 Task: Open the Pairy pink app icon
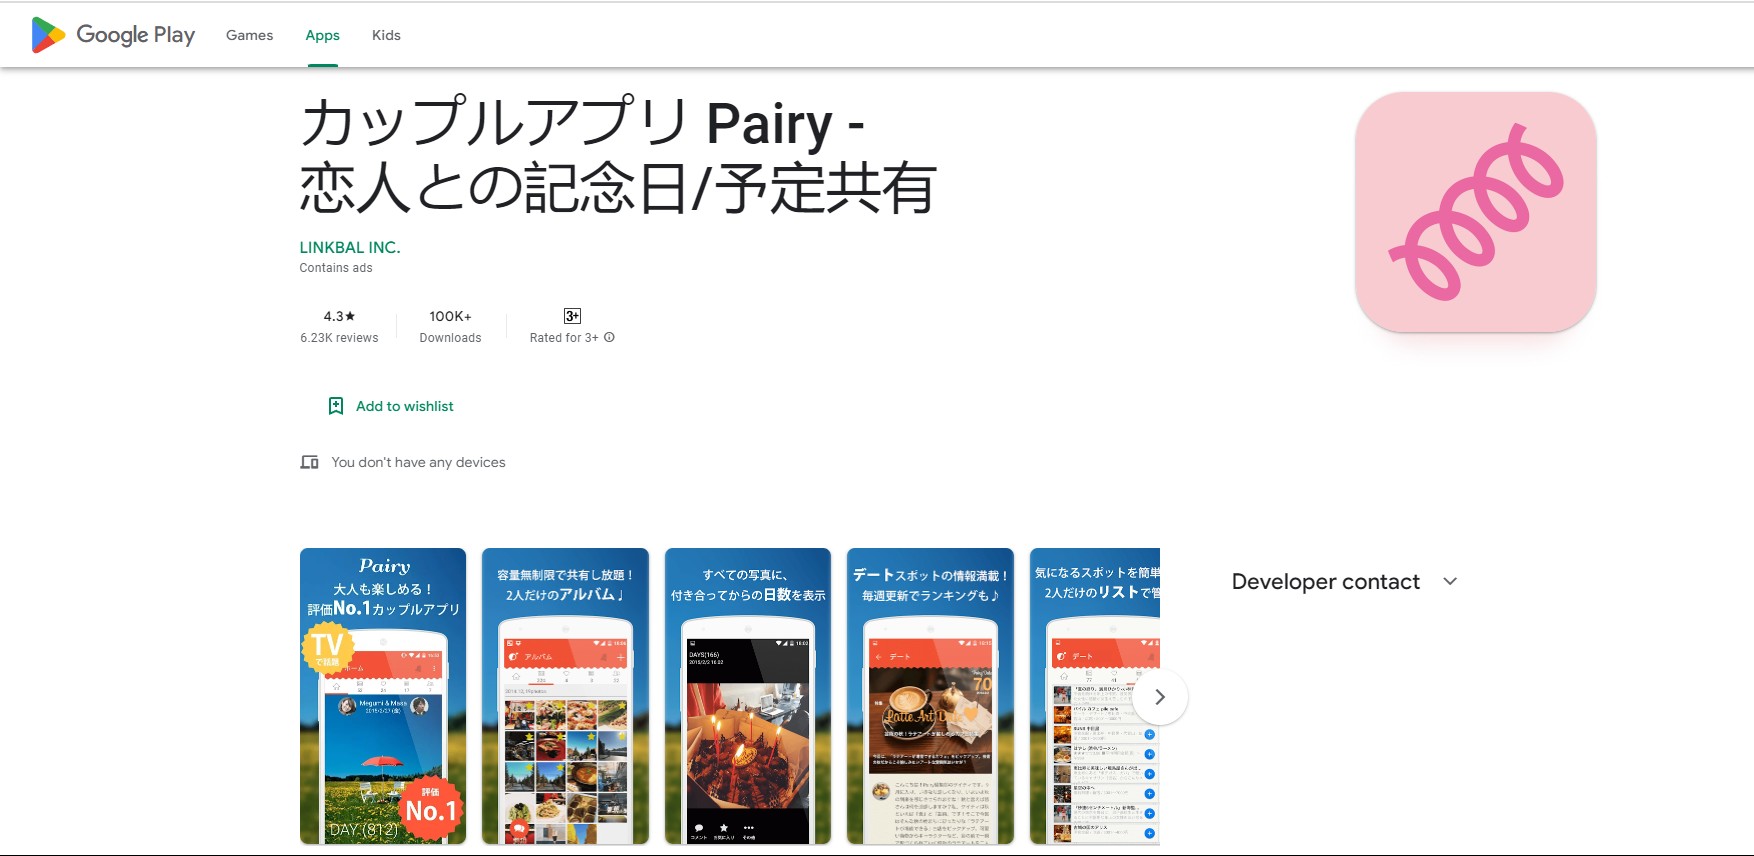[1475, 212]
